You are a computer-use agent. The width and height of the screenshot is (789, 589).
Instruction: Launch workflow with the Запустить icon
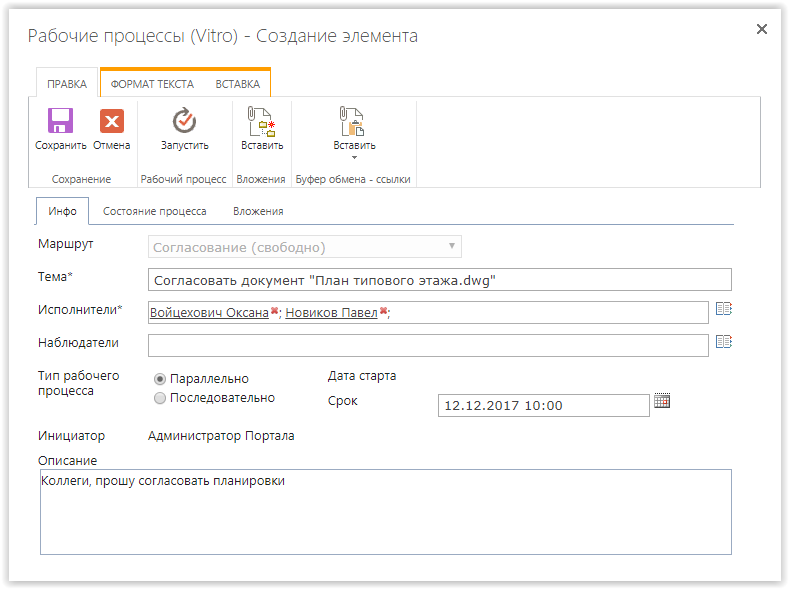click(184, 121)
